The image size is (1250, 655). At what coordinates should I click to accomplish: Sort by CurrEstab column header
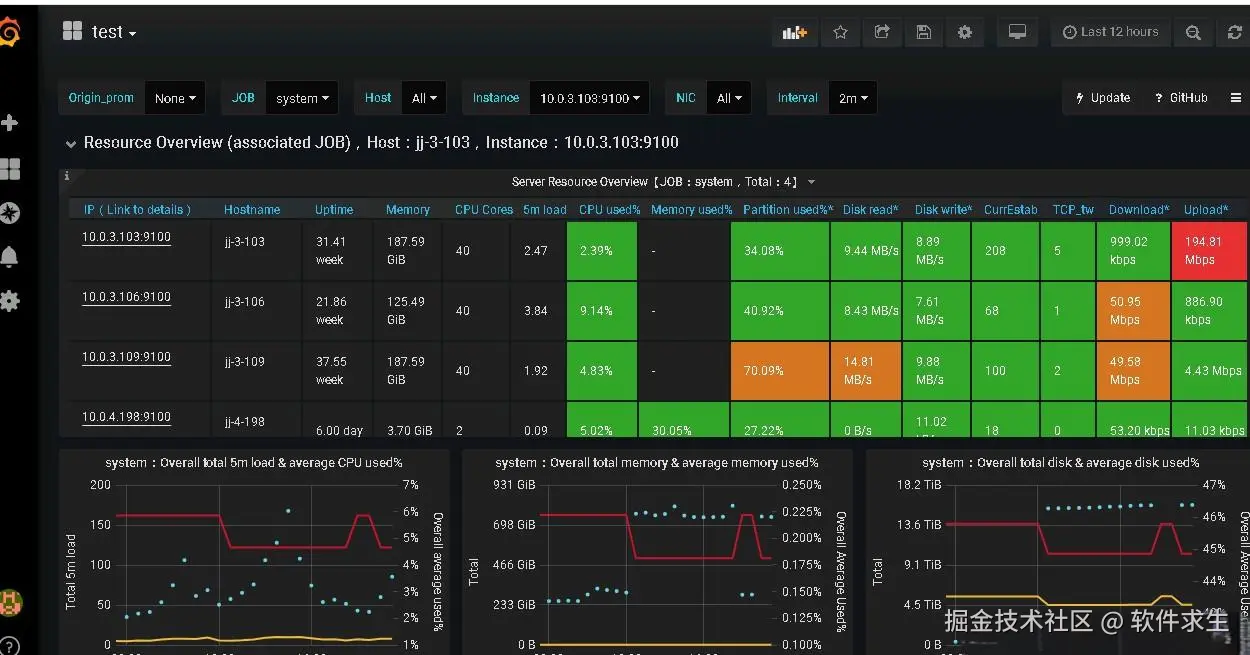(x=1011, y=210)
